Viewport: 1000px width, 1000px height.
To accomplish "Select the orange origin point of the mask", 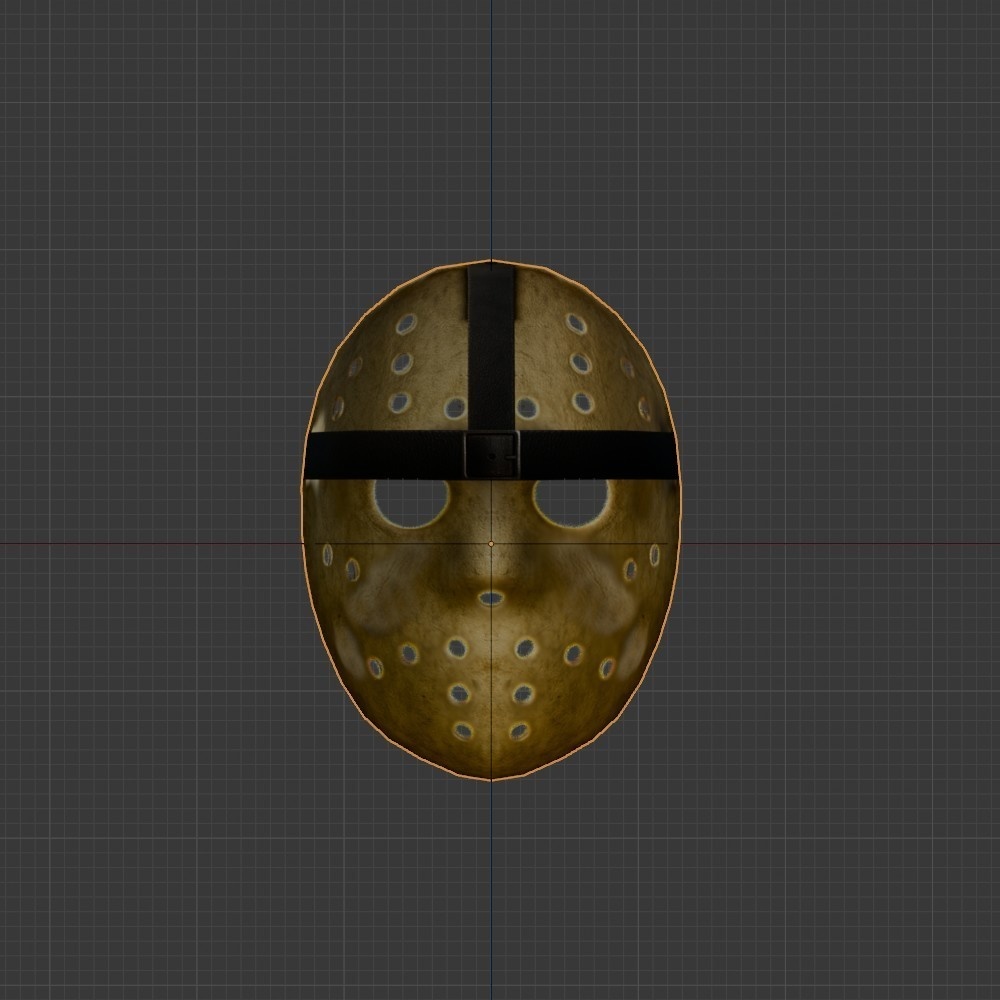I will (490, 543).
